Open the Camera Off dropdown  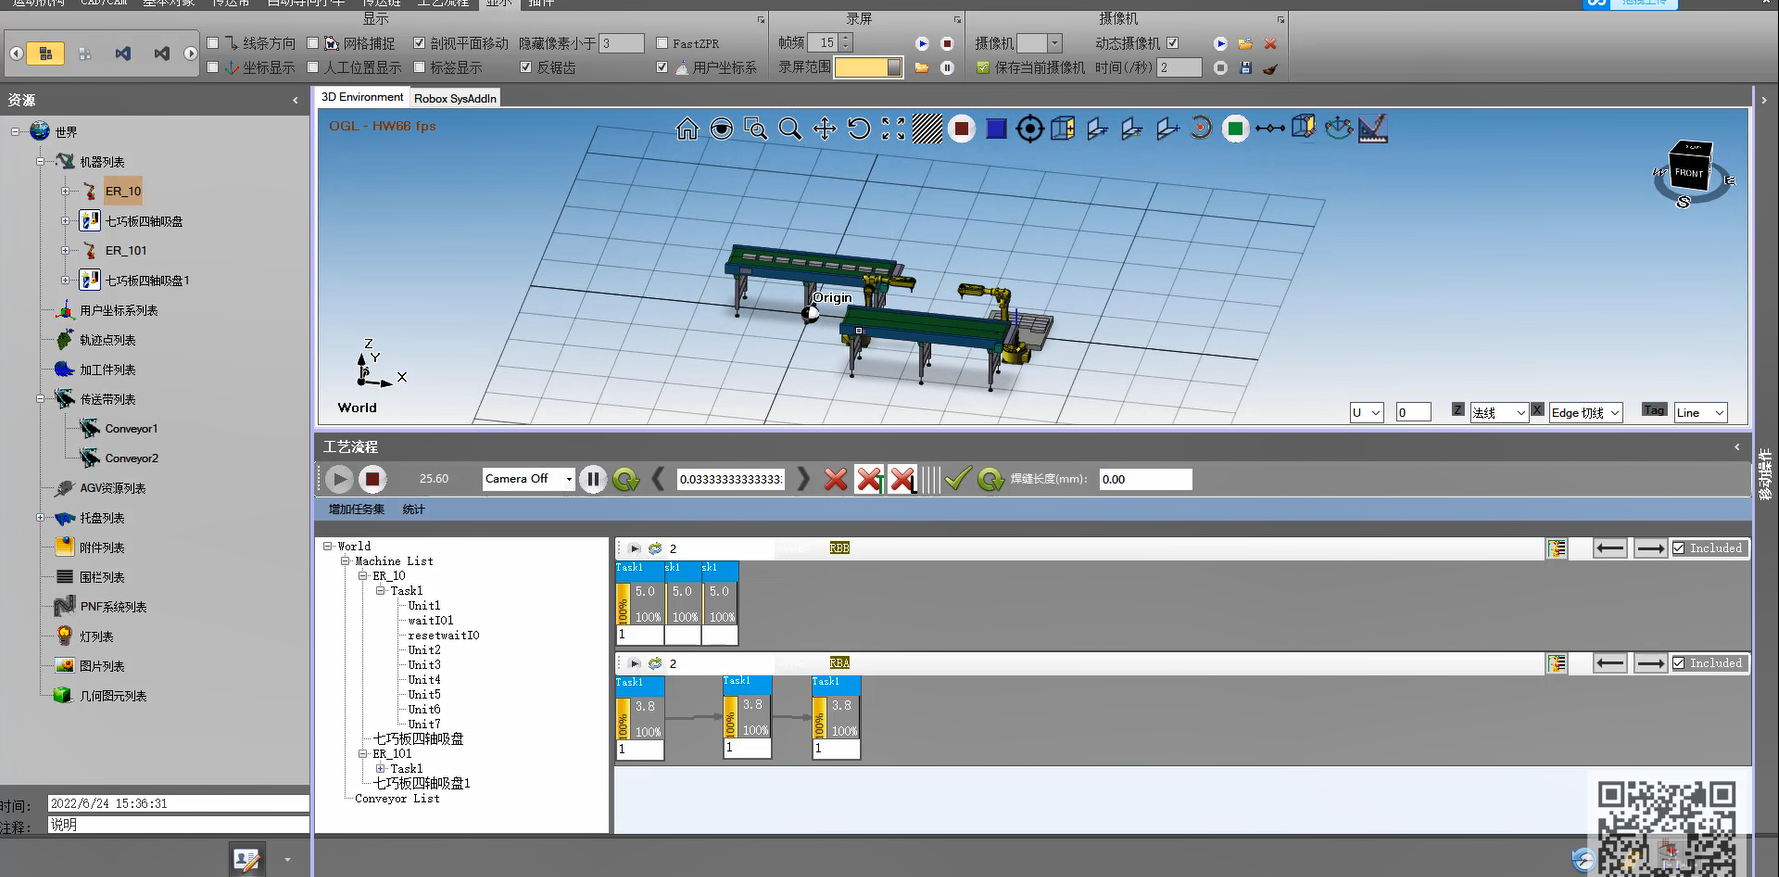click(x=568, y=479)
